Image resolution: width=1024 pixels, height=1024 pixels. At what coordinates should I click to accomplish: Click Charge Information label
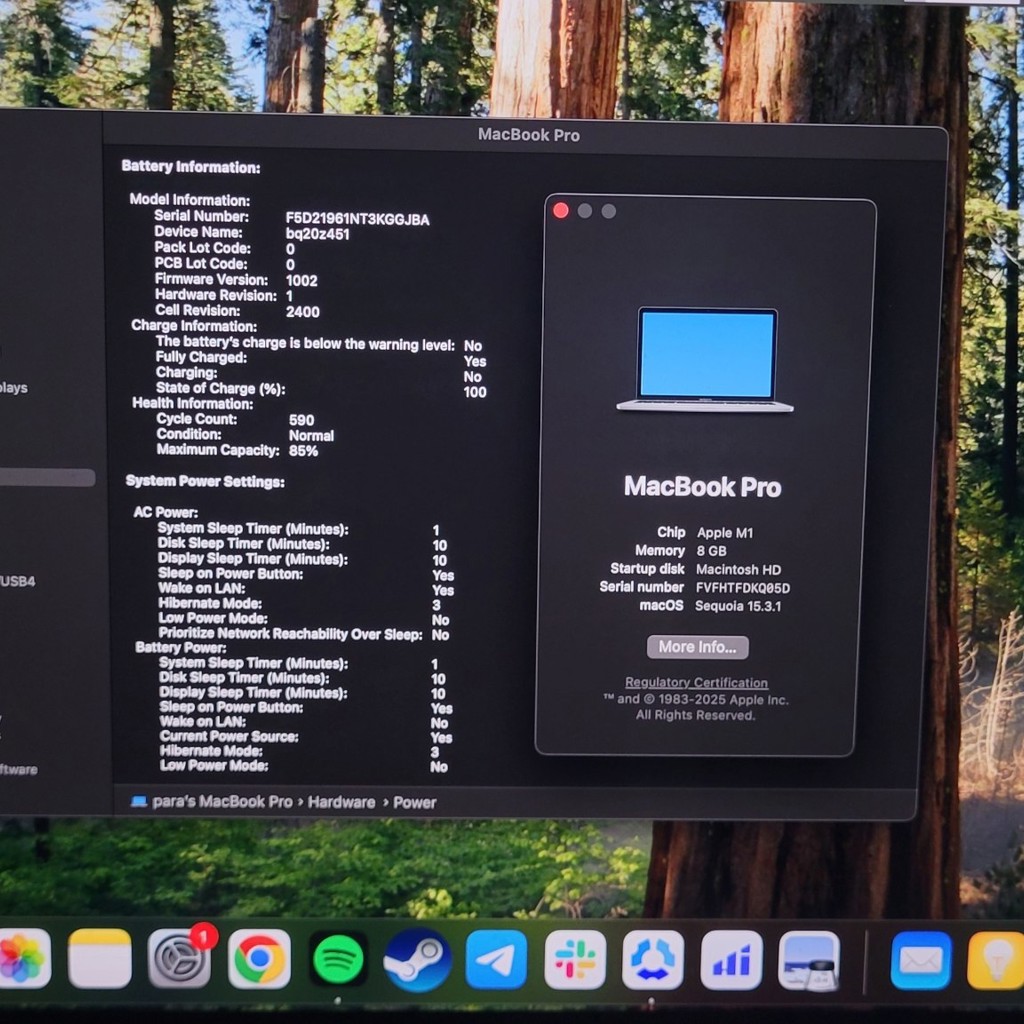pos(194,326)
